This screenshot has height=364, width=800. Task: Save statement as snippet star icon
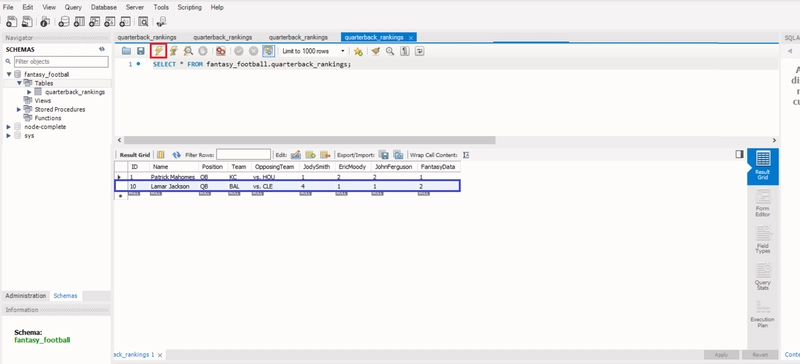358,51
